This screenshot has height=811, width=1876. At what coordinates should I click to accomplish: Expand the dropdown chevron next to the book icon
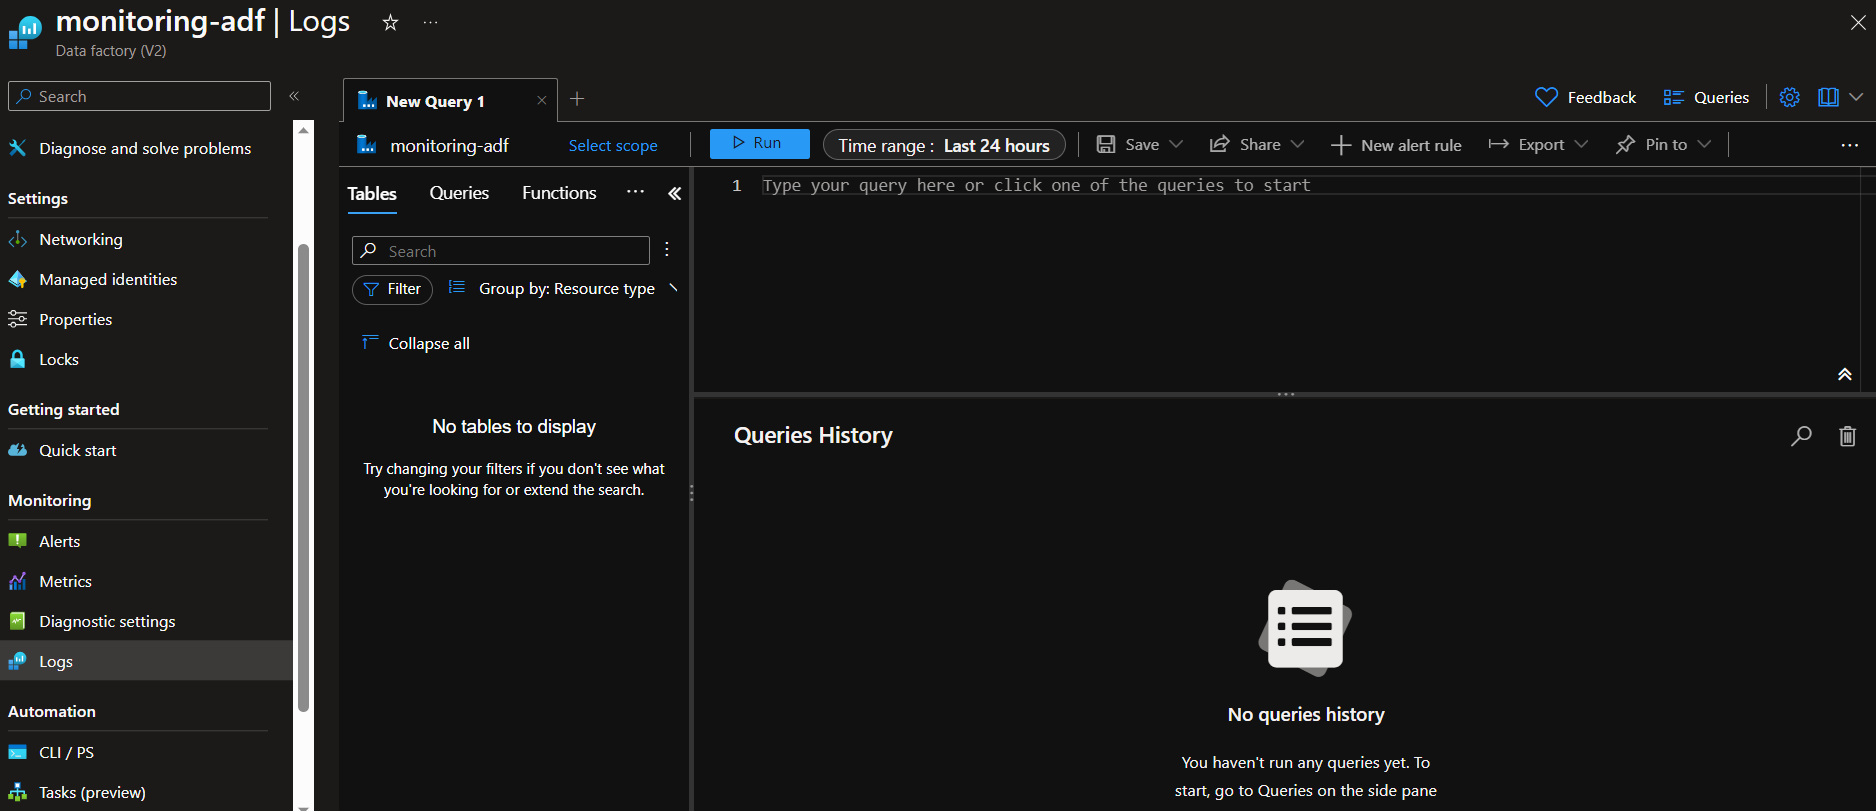pos(1856,97)
